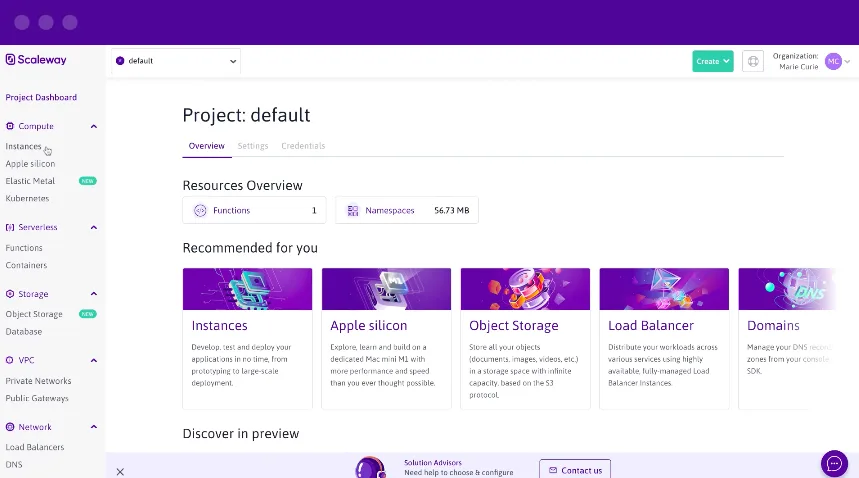Open Public Gateways in the sidebar
859x478 pixels.
pos(37,398)
